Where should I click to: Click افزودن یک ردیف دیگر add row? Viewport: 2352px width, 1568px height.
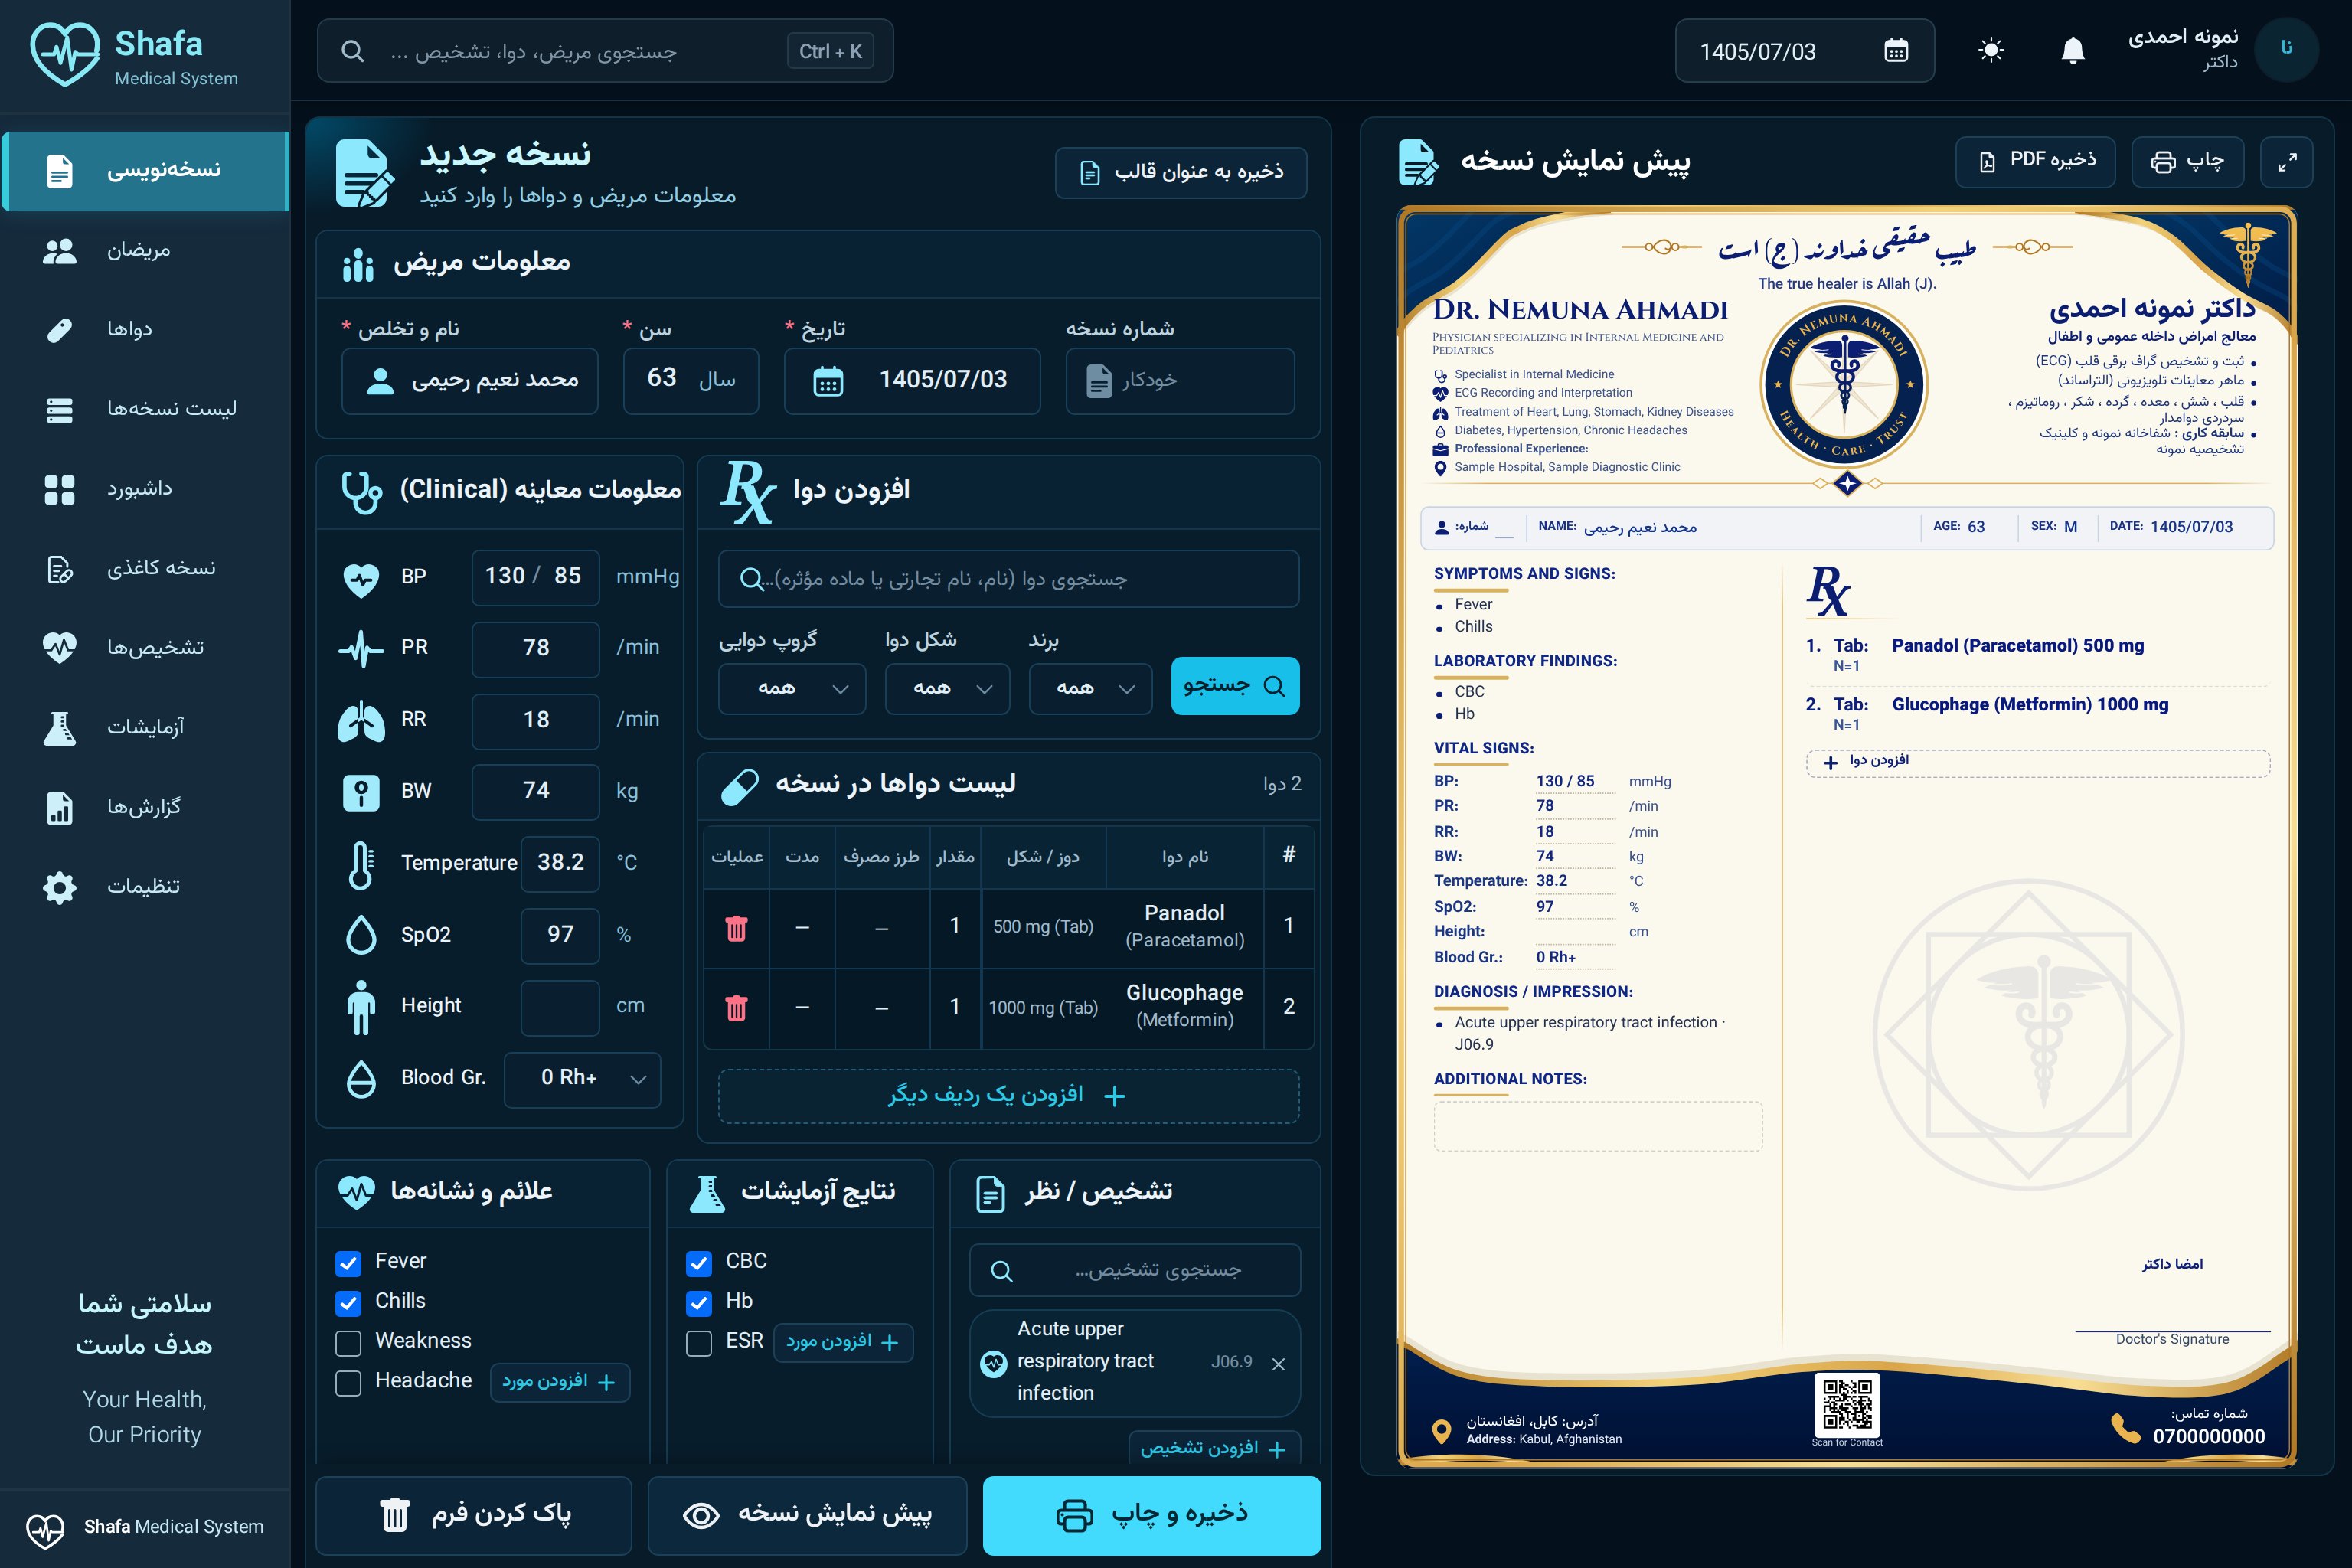point(1008,1096)
